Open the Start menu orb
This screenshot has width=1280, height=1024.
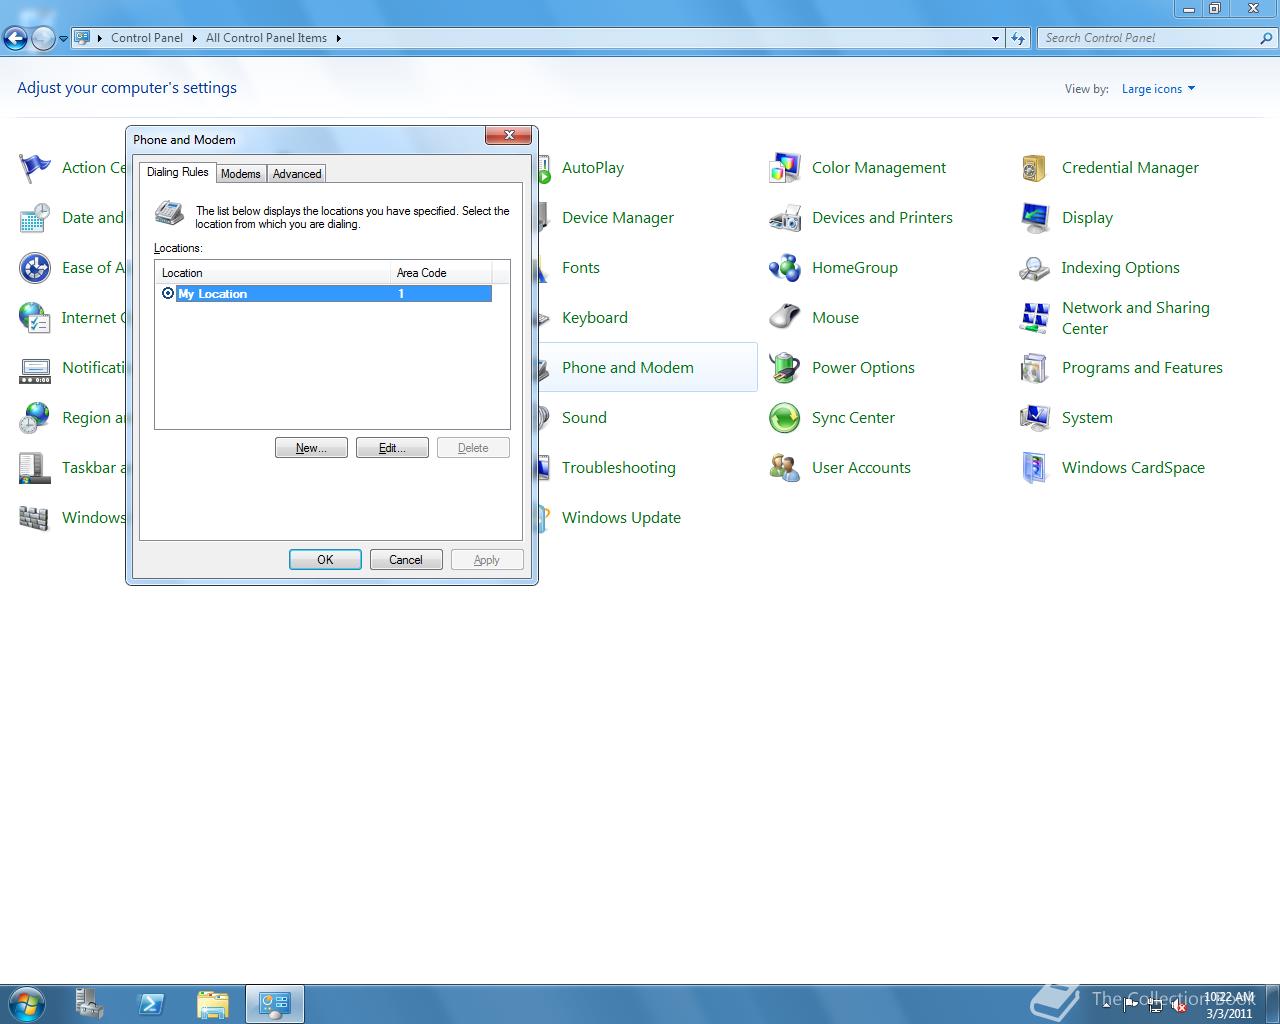tap(27, 1004)
